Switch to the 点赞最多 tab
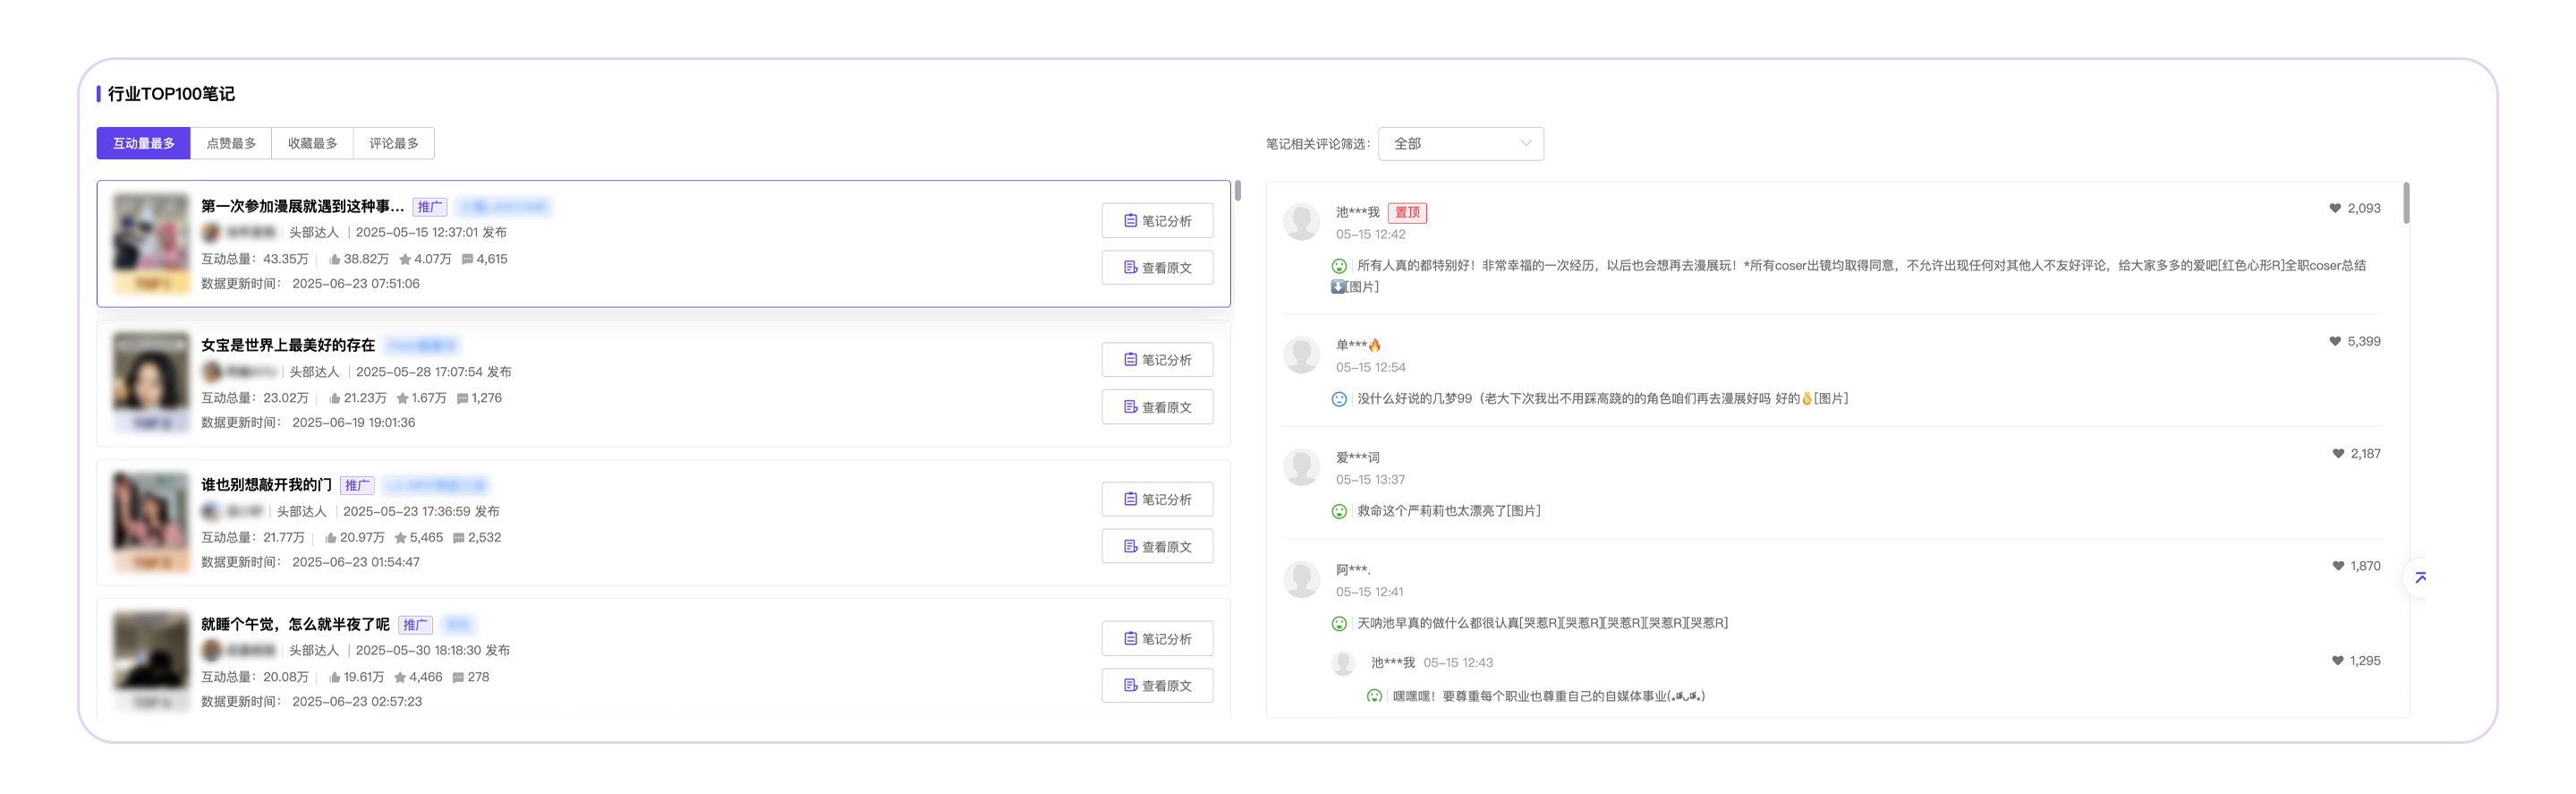 pos(231,143)
